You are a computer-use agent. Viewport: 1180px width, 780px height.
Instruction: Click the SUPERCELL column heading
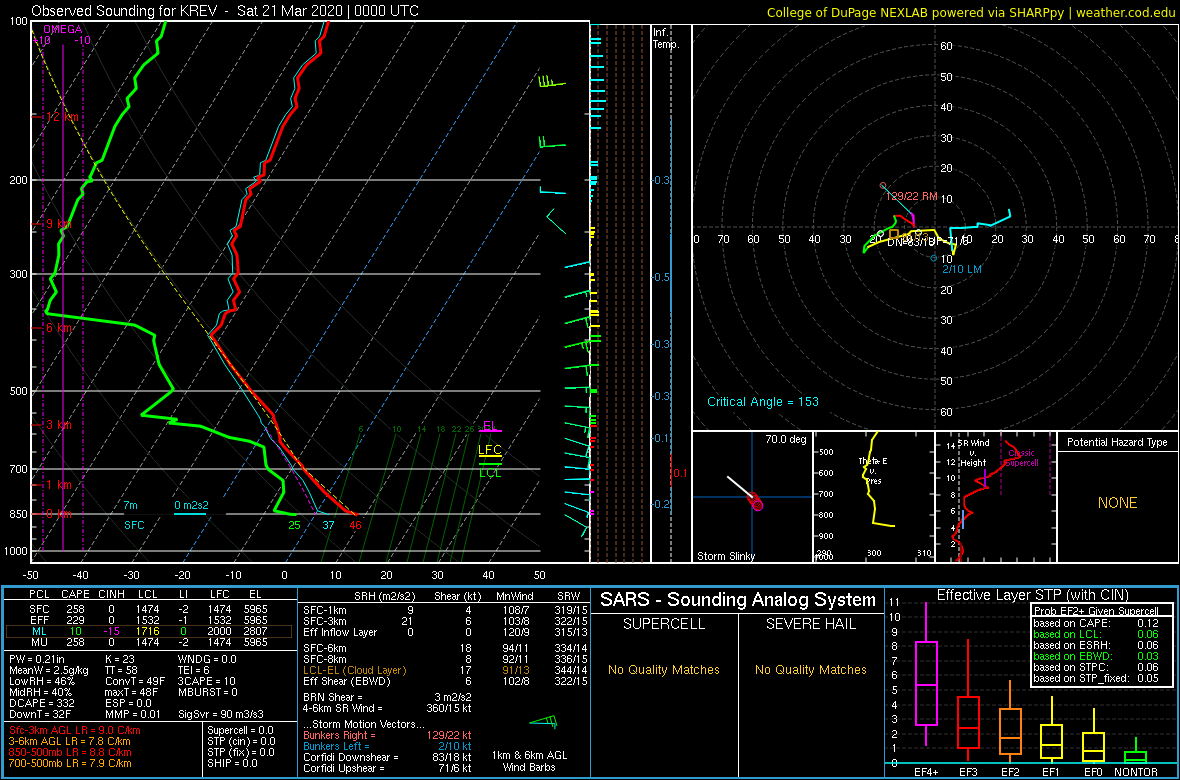tap(664, 626)
